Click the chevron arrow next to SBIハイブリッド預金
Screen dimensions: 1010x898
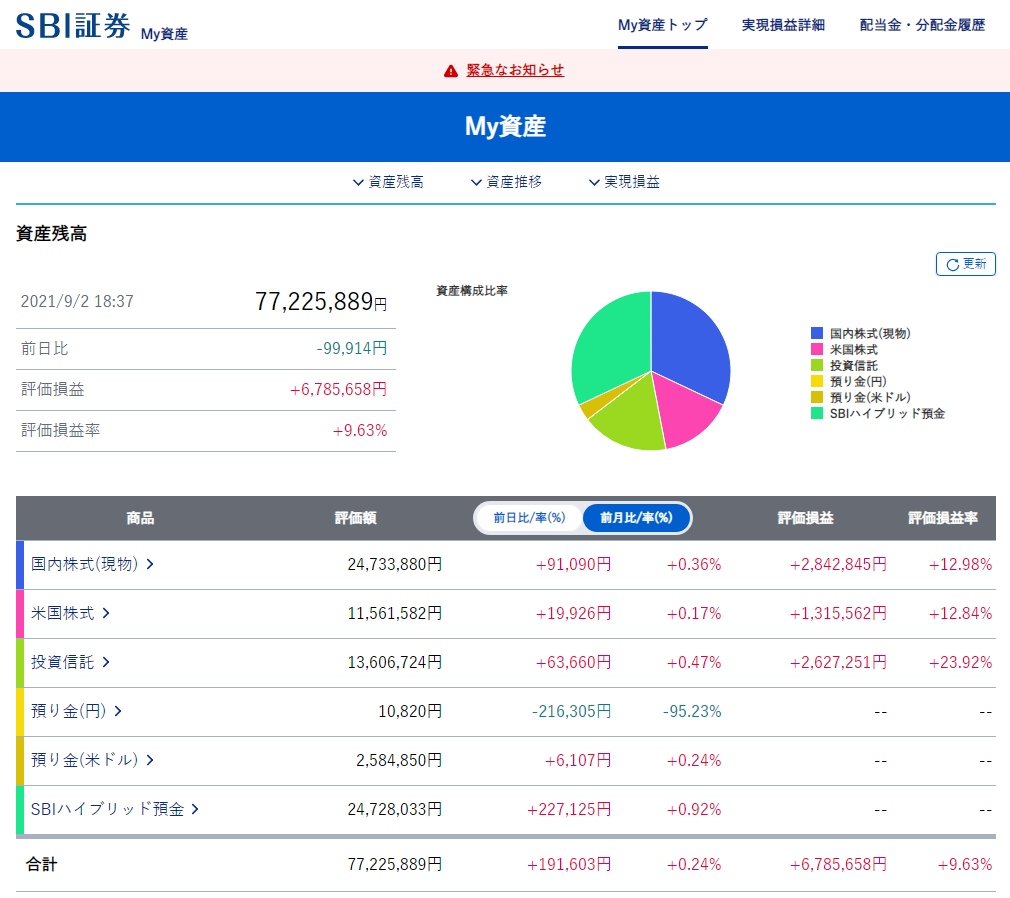(x=194, y=809)
